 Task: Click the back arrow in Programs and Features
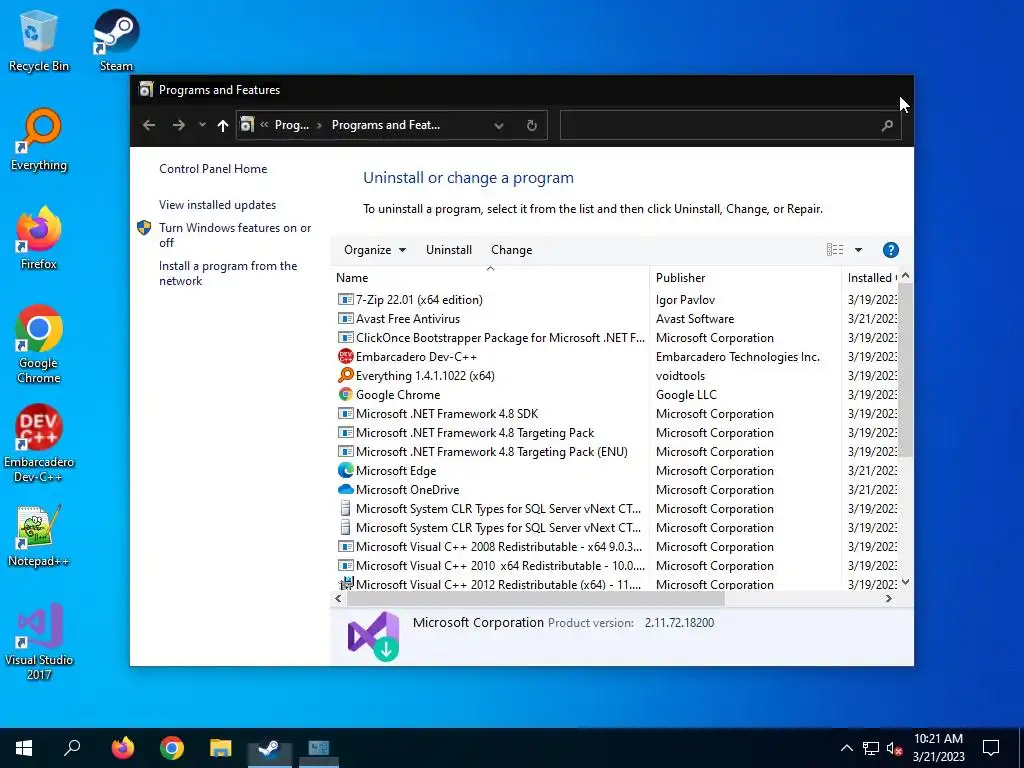(x=149, y=125)
